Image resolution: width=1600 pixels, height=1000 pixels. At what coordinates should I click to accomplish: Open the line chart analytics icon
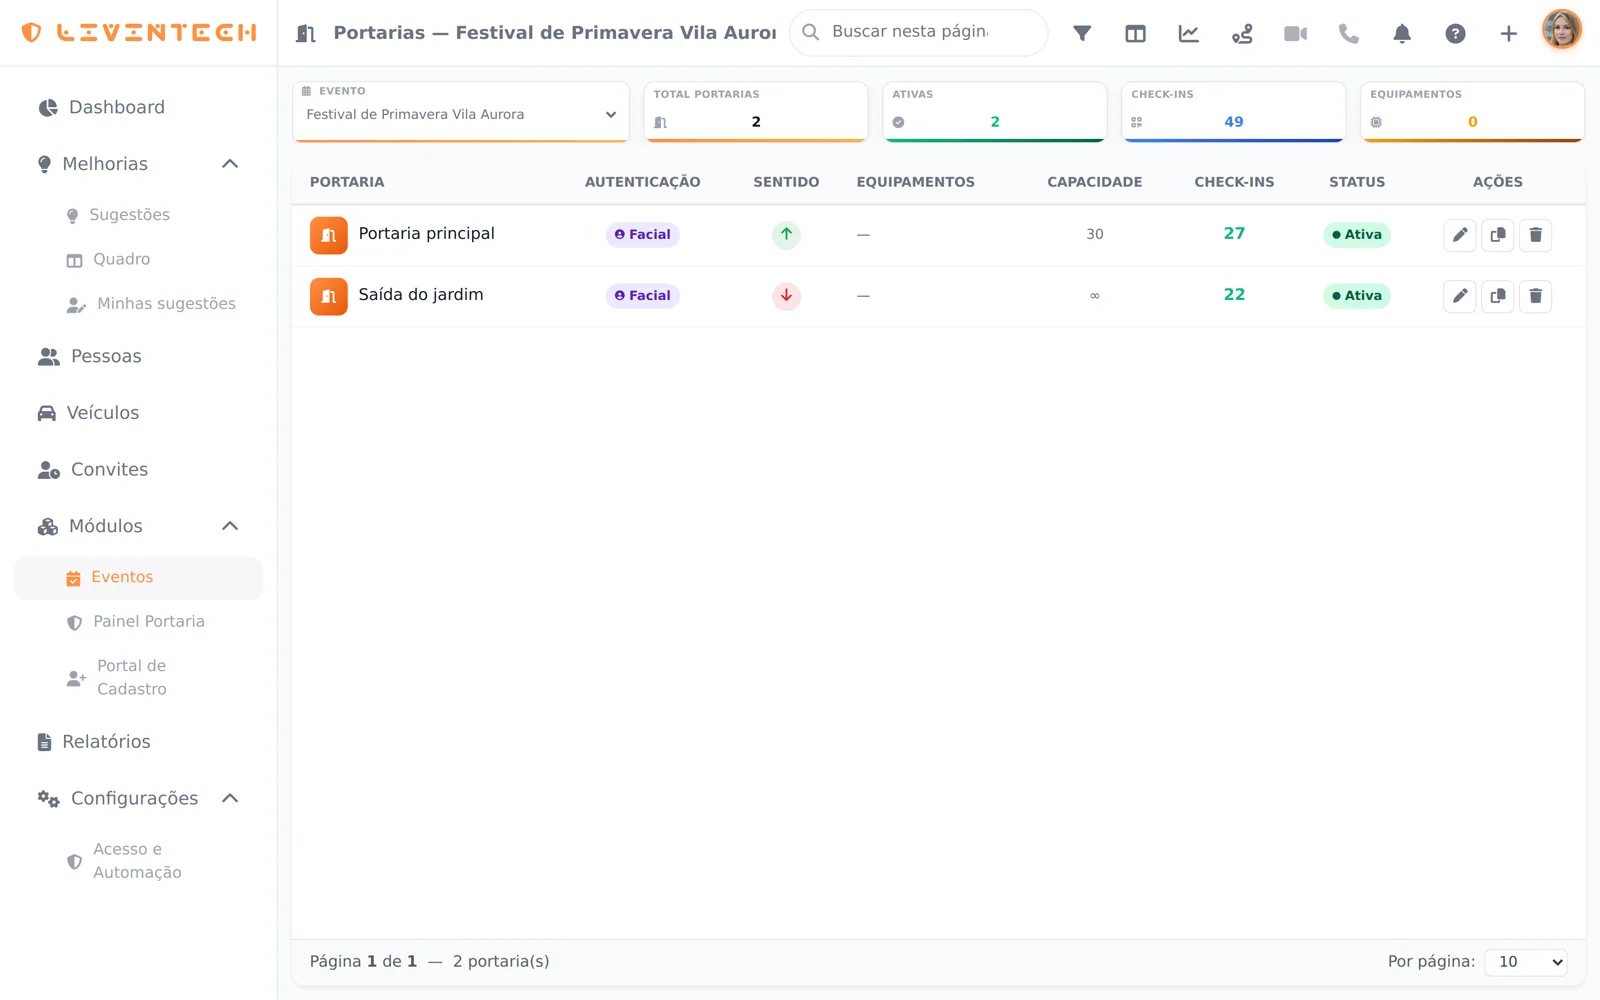1189,33
